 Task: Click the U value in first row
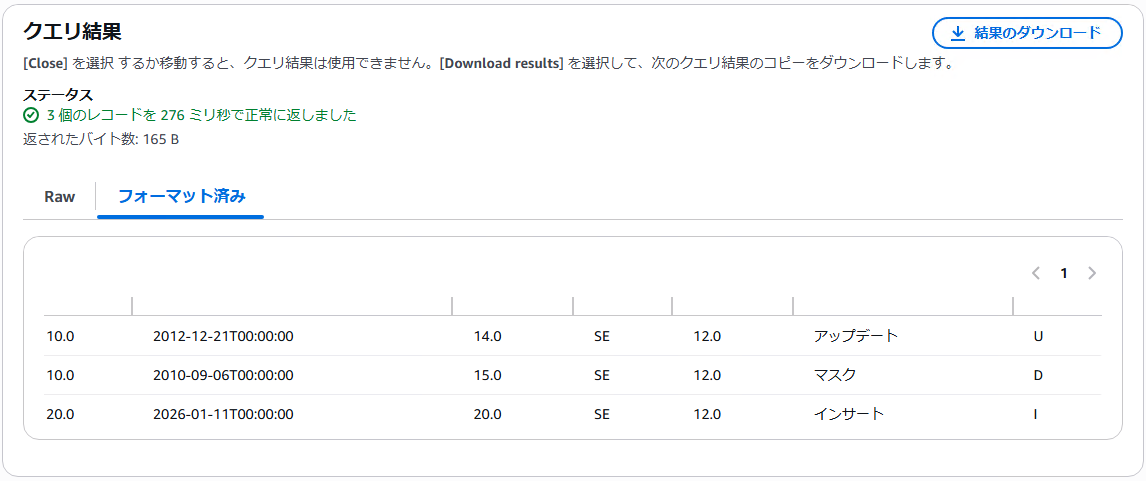[x=1038, y=336]
